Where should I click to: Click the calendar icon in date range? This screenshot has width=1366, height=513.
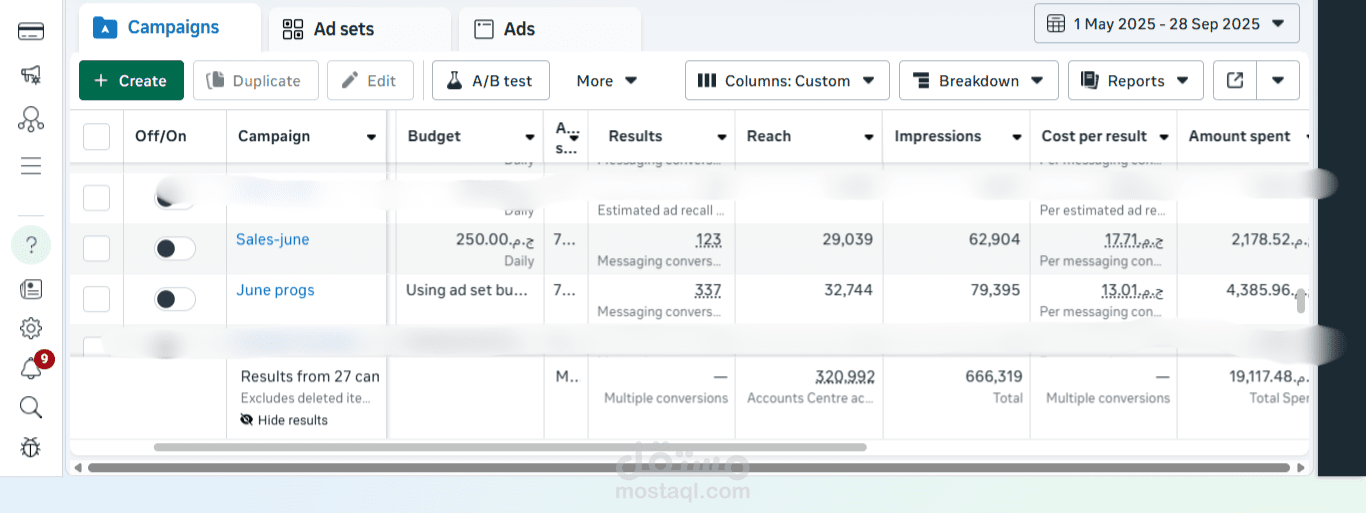[x=1056, y=24]
